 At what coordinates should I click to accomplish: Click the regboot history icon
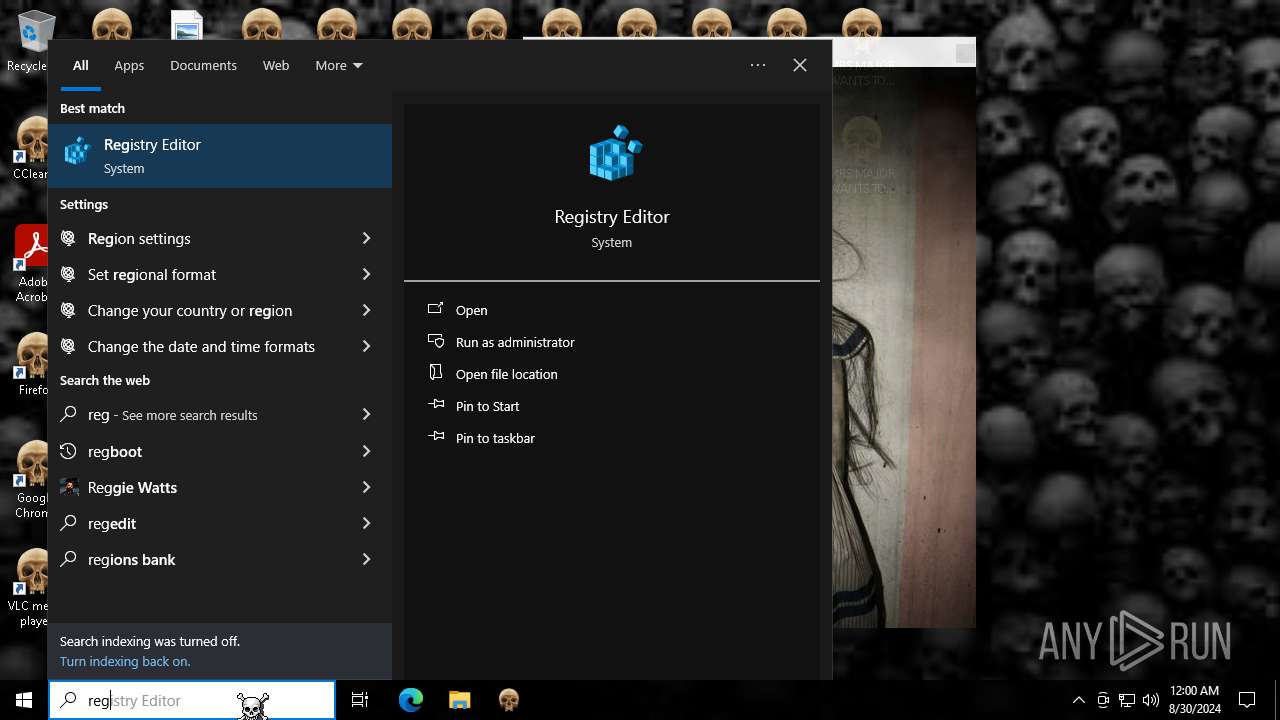click(69, 451)
